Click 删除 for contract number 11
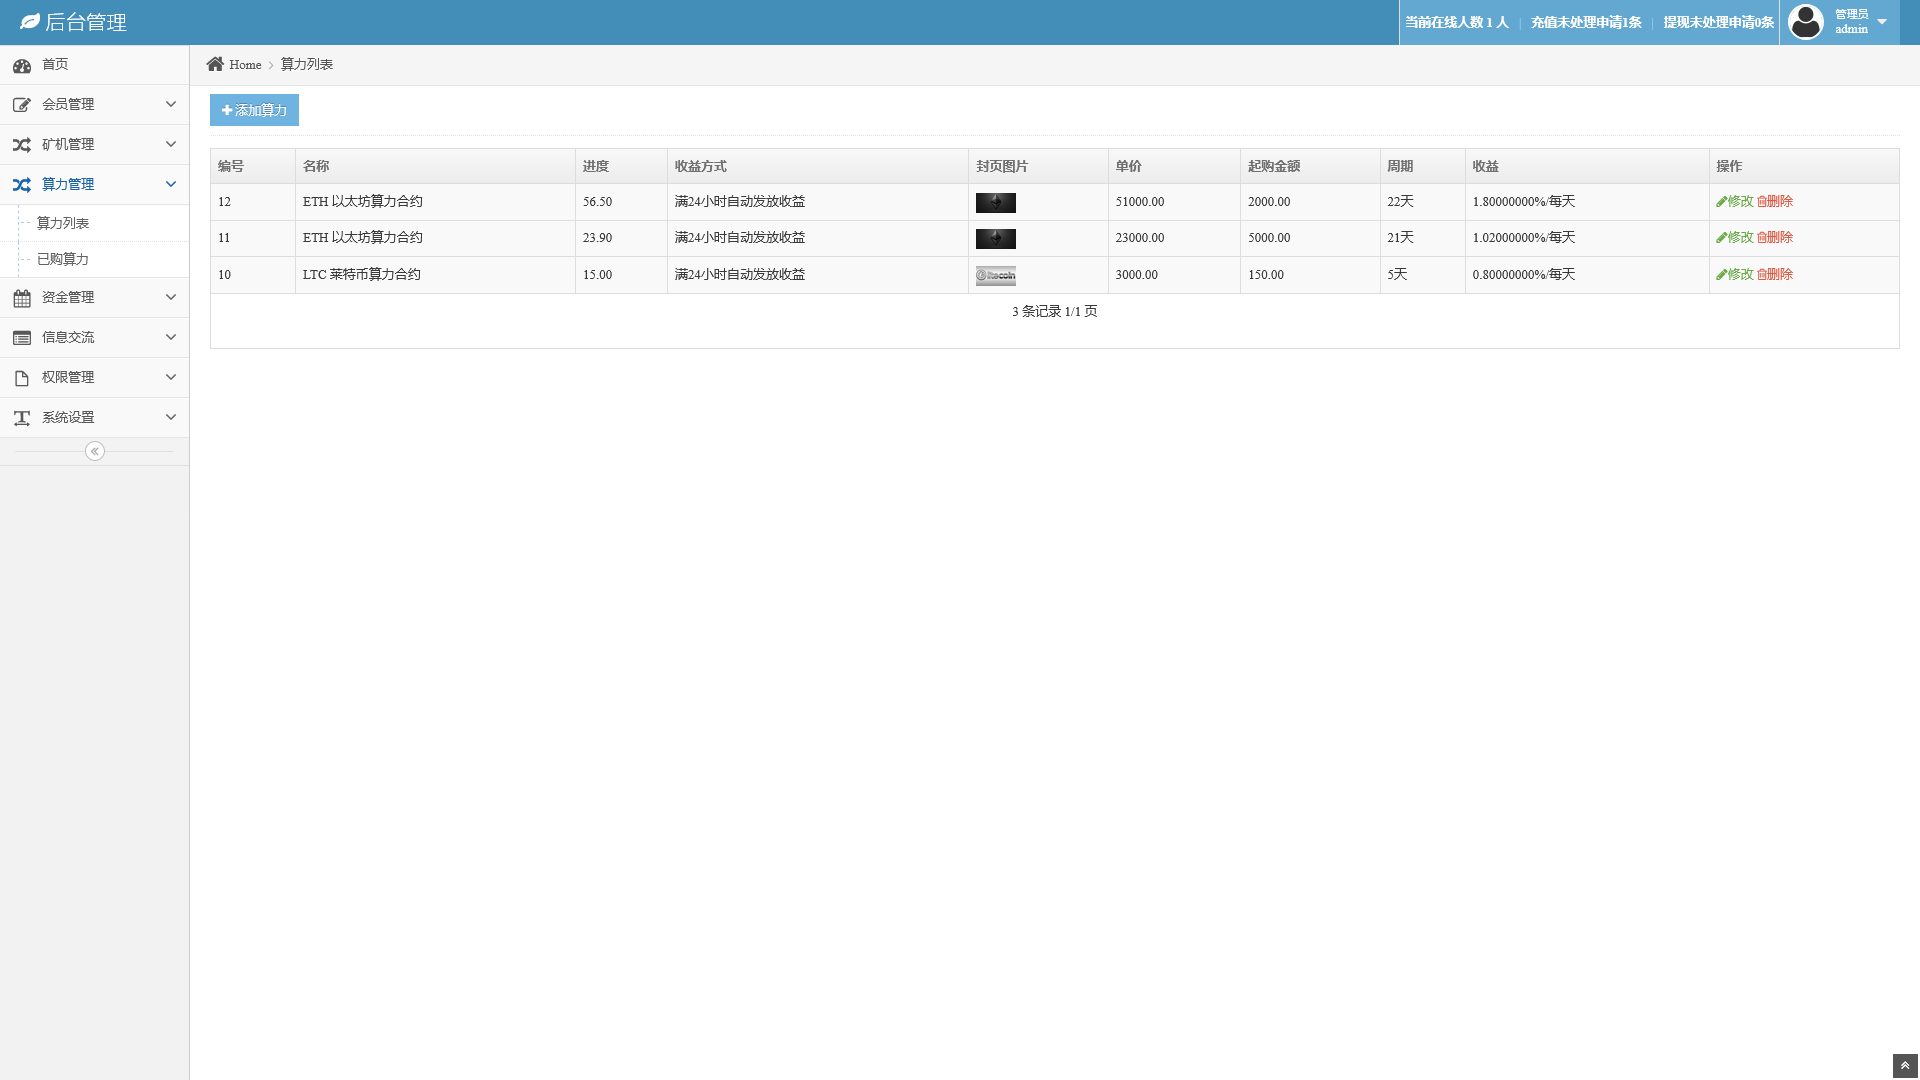The image size is (1920, 1080). (x=1775, y=237)
